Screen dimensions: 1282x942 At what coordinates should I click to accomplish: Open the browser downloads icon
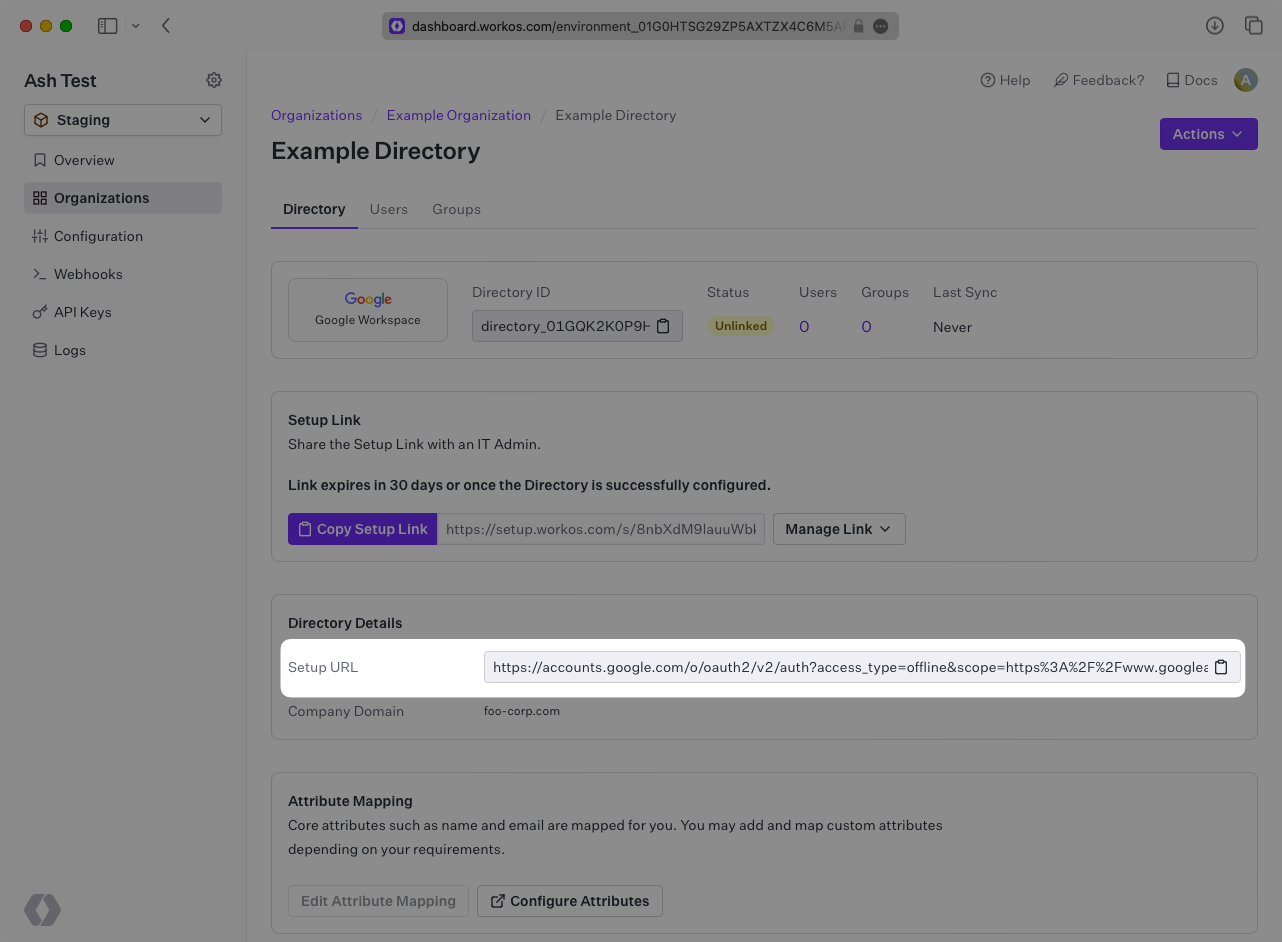click(1215, 26)
